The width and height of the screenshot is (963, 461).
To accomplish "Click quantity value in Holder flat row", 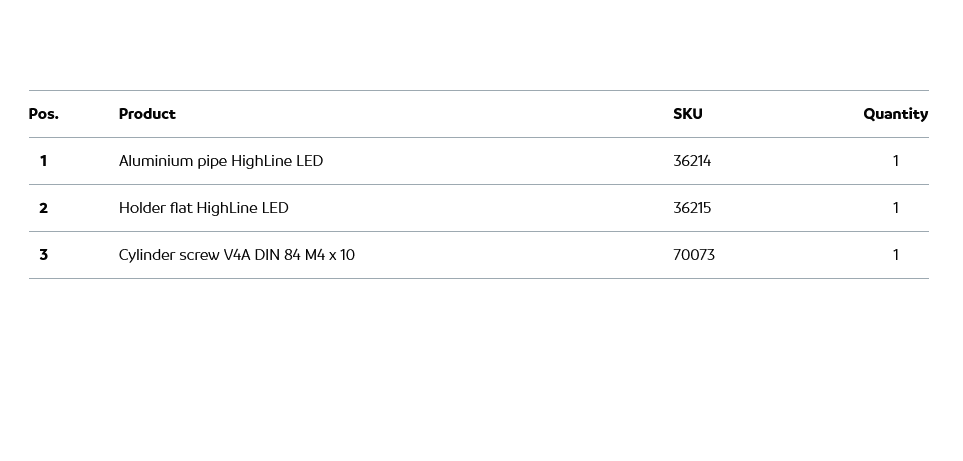I will click(x=895, y=208).
